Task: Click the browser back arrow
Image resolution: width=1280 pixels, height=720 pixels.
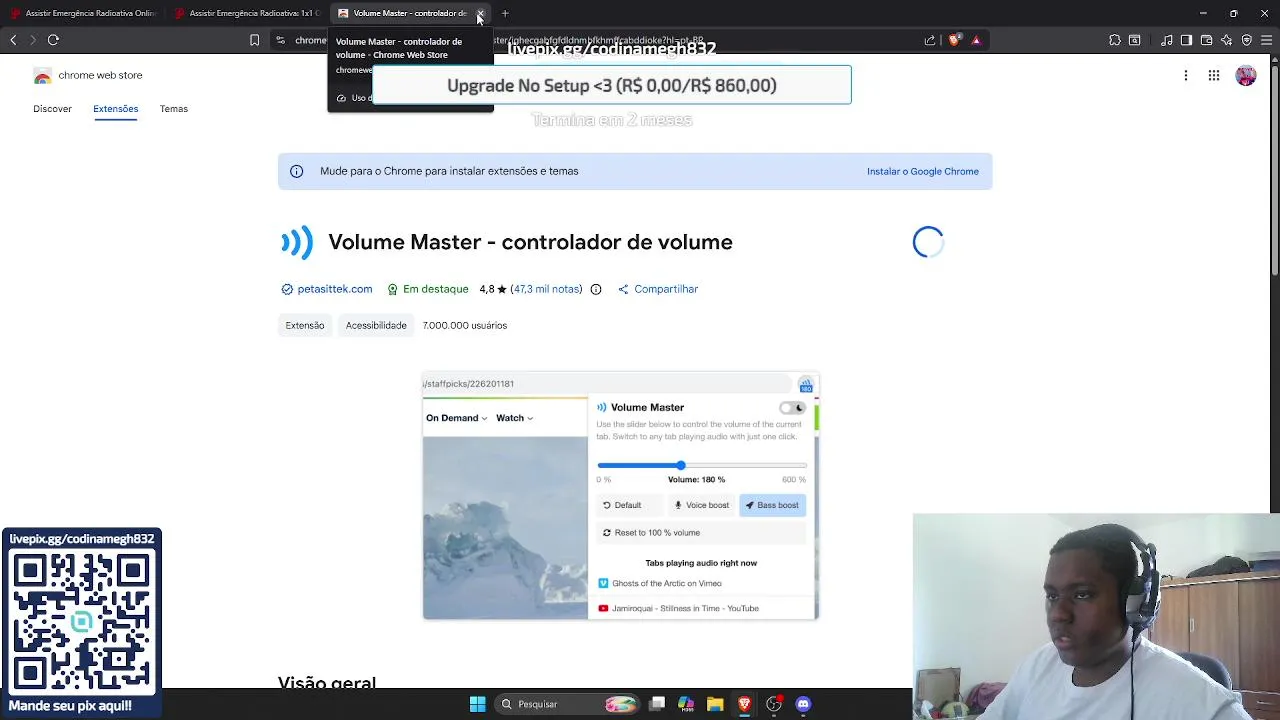Action: coord(13,40)
